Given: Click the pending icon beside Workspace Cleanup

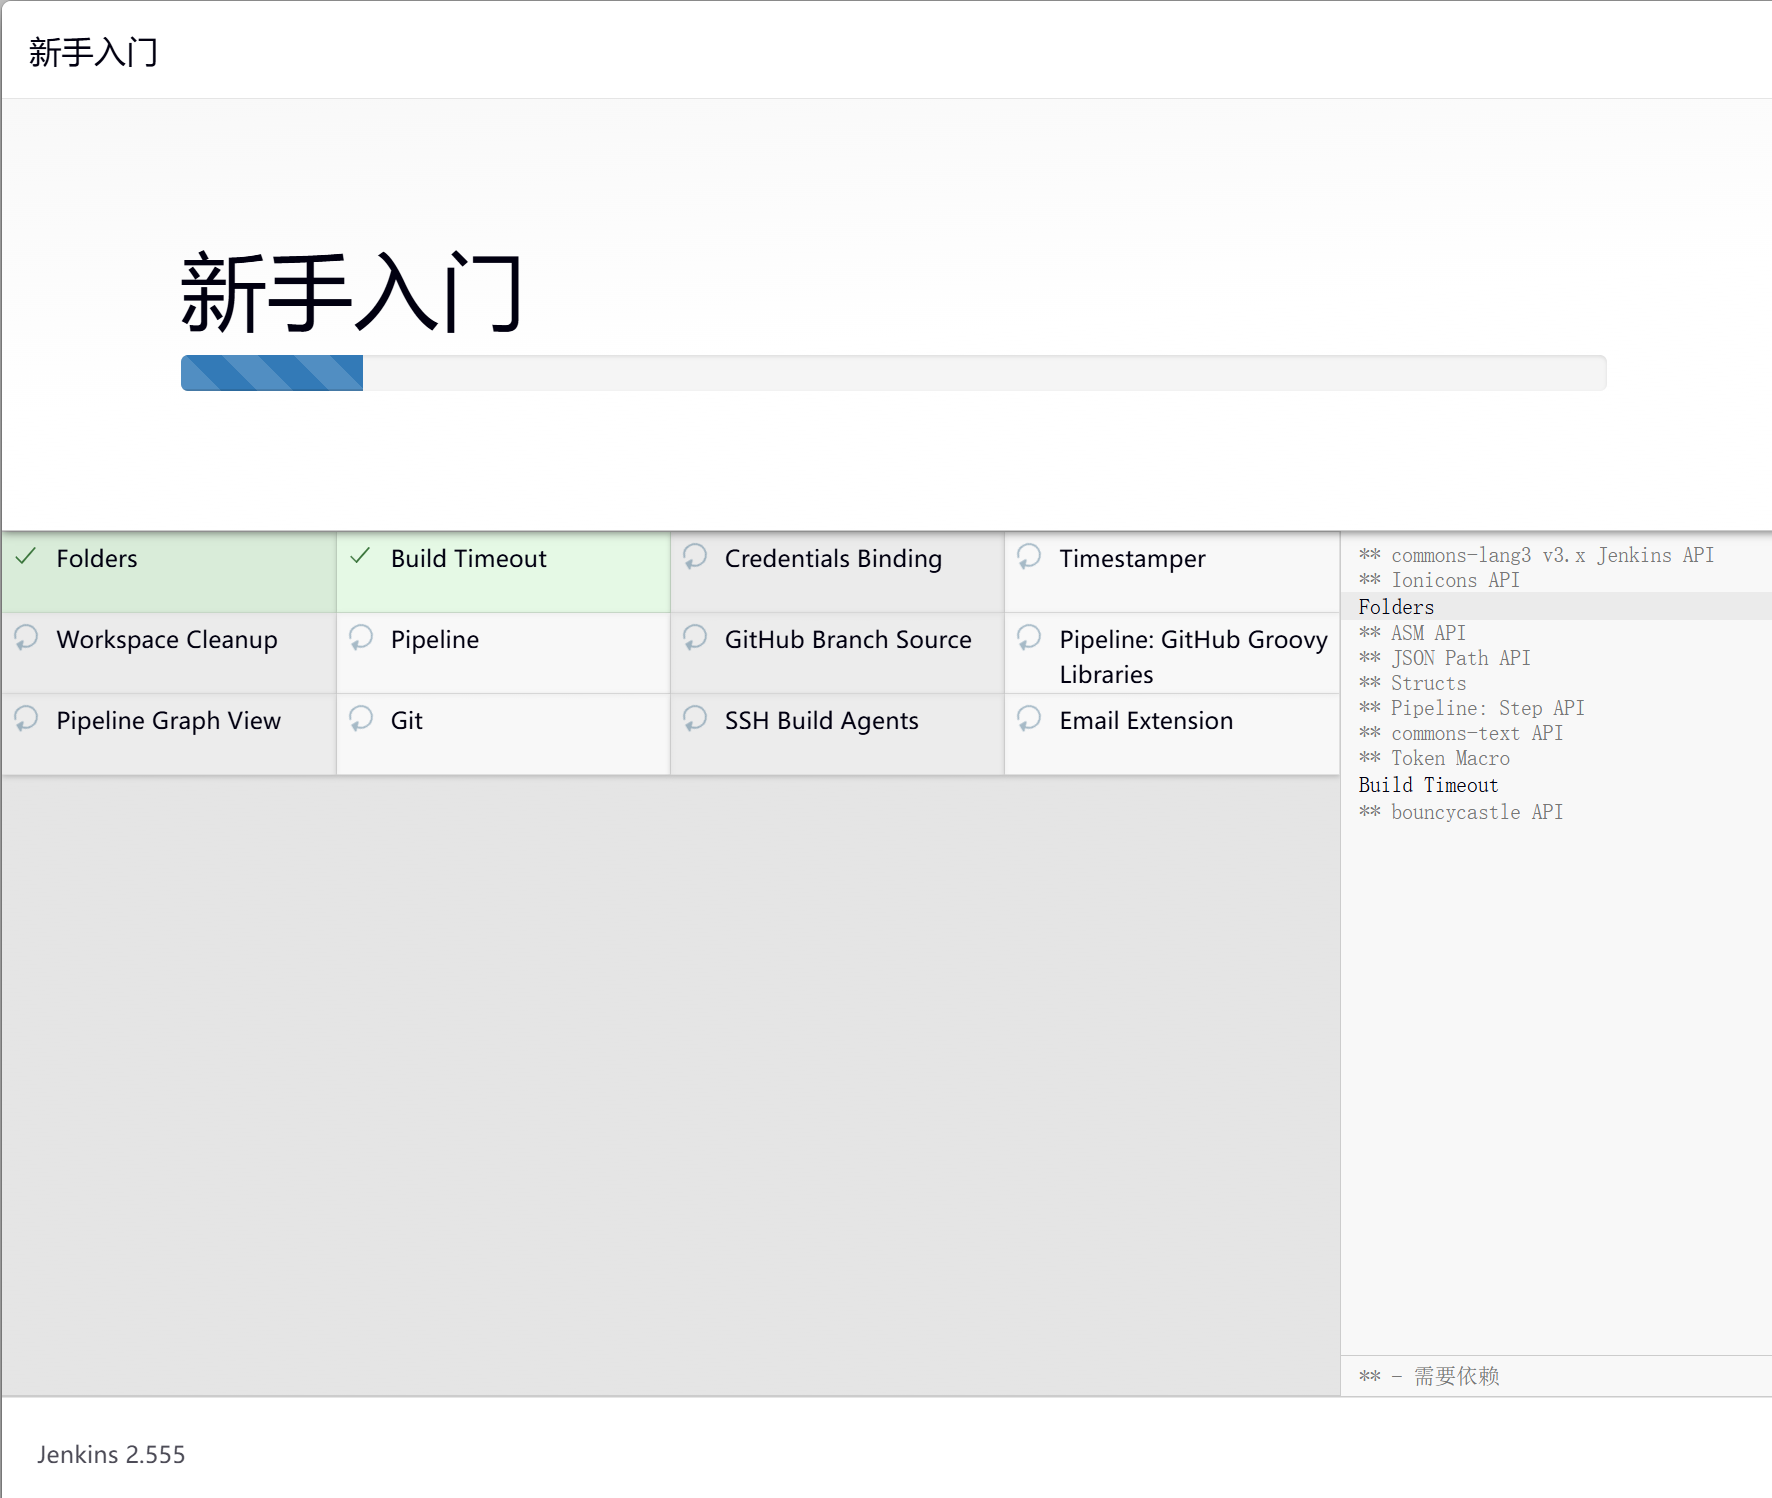Looking at the screenshot, I should pos(27,637).
